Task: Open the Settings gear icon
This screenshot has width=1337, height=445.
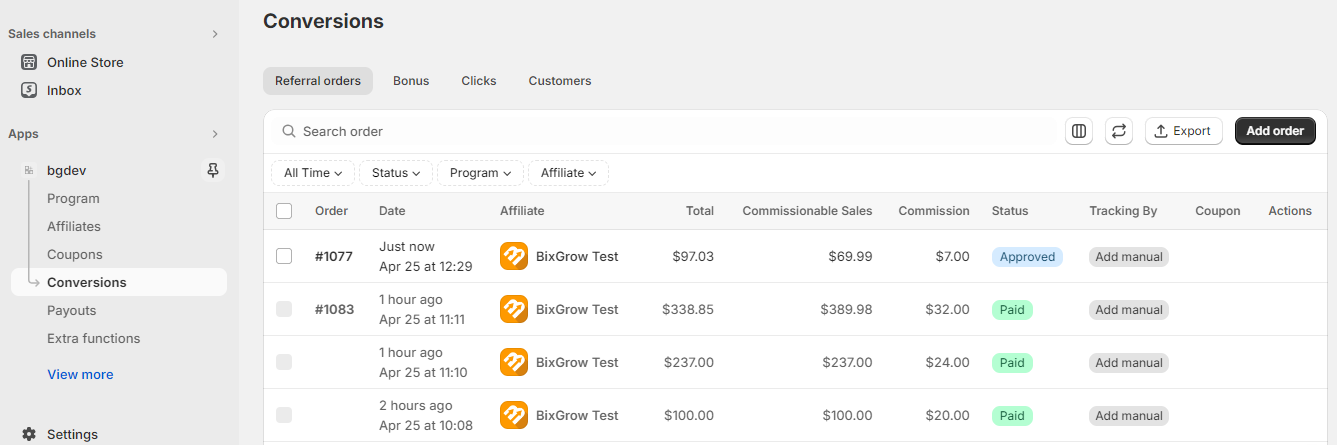Action: [29, 434]
